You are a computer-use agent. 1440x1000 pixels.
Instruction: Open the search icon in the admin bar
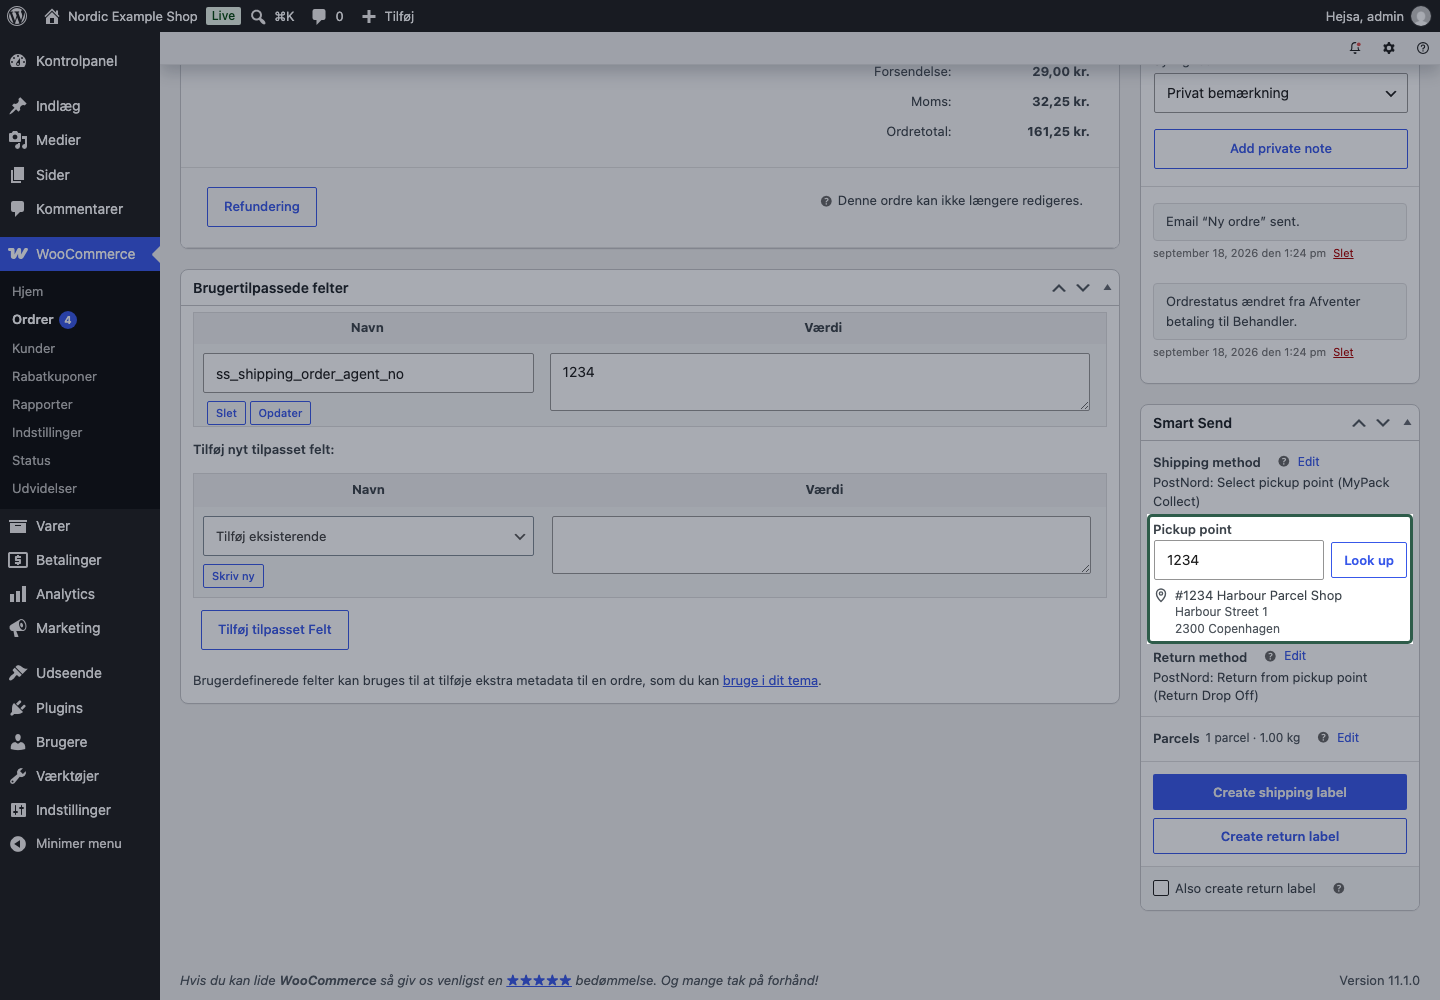[258, 16]
